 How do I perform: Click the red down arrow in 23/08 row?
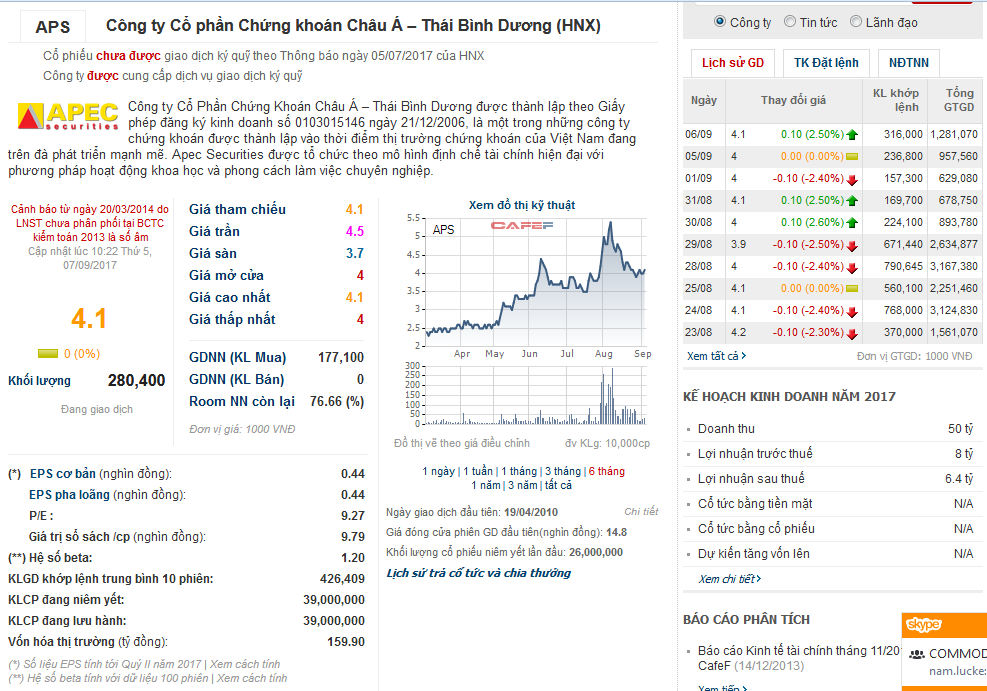(852, 334)
